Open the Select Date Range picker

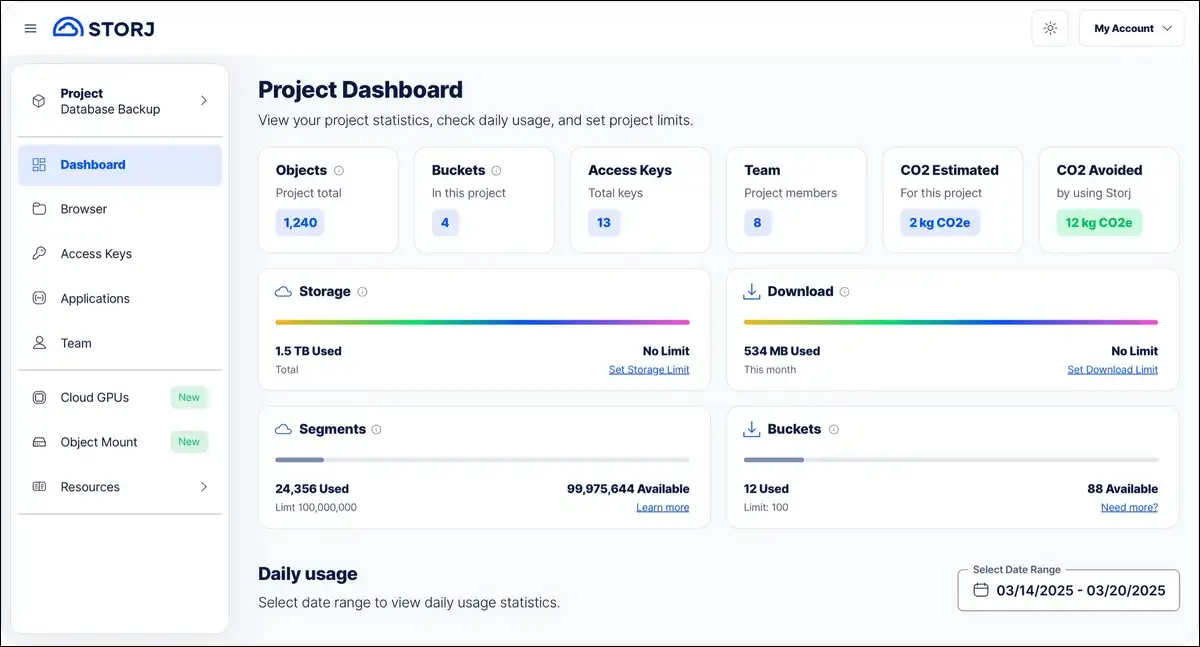coord(1068,590)
